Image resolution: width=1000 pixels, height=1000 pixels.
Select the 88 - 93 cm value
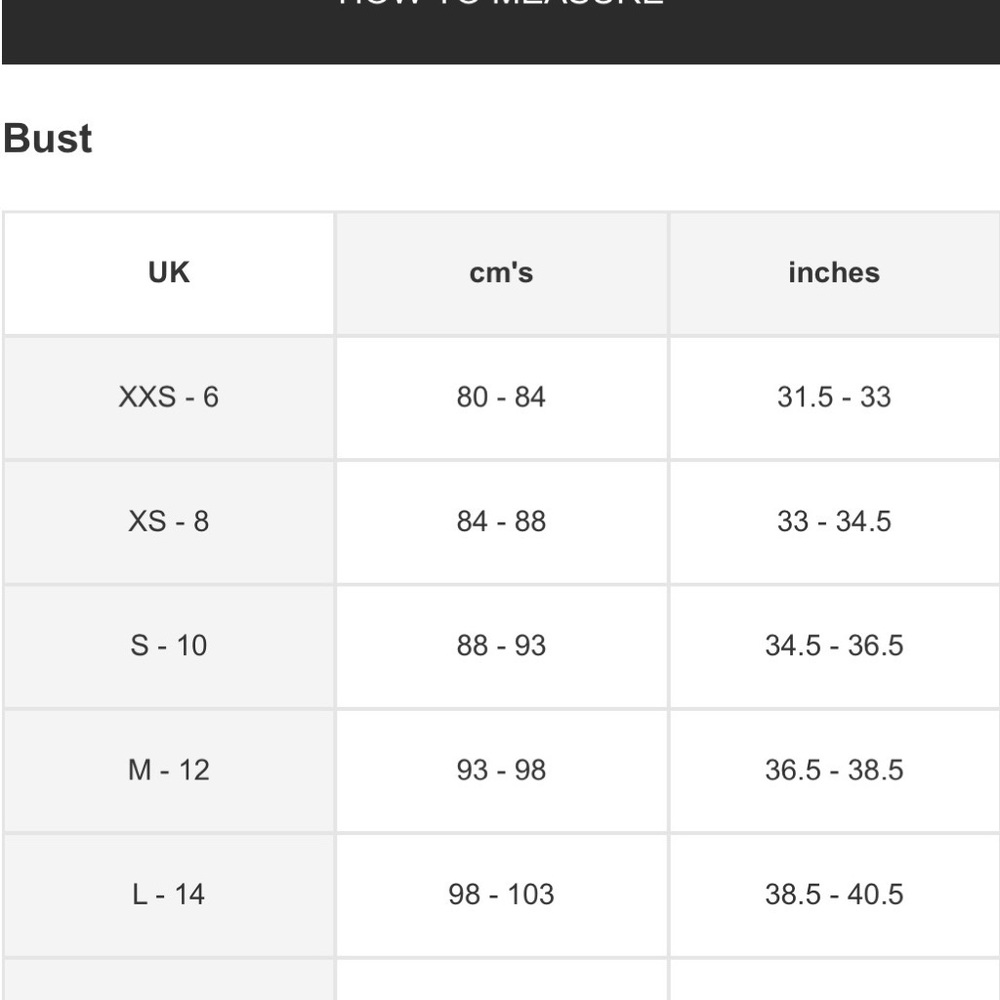(501, 645)
